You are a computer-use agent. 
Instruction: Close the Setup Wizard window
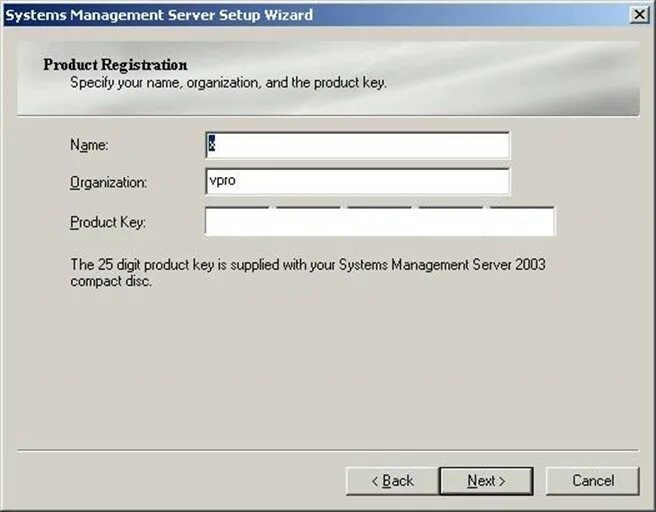point(639,15)
